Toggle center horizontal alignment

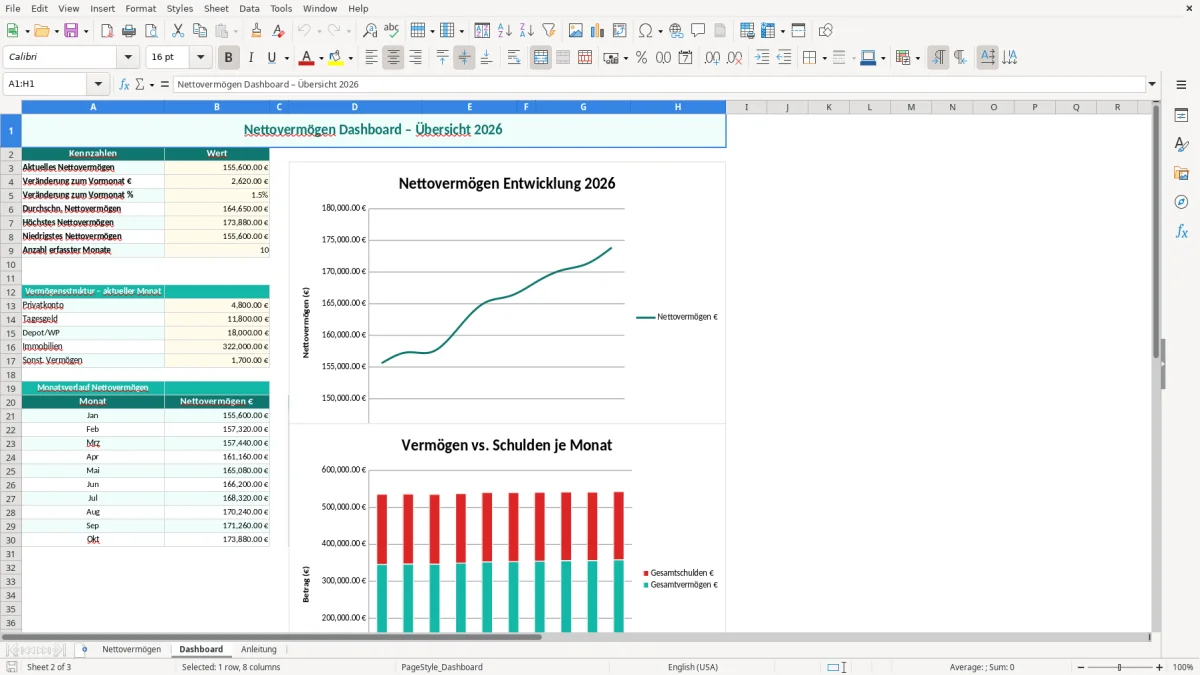coord(393,58)
